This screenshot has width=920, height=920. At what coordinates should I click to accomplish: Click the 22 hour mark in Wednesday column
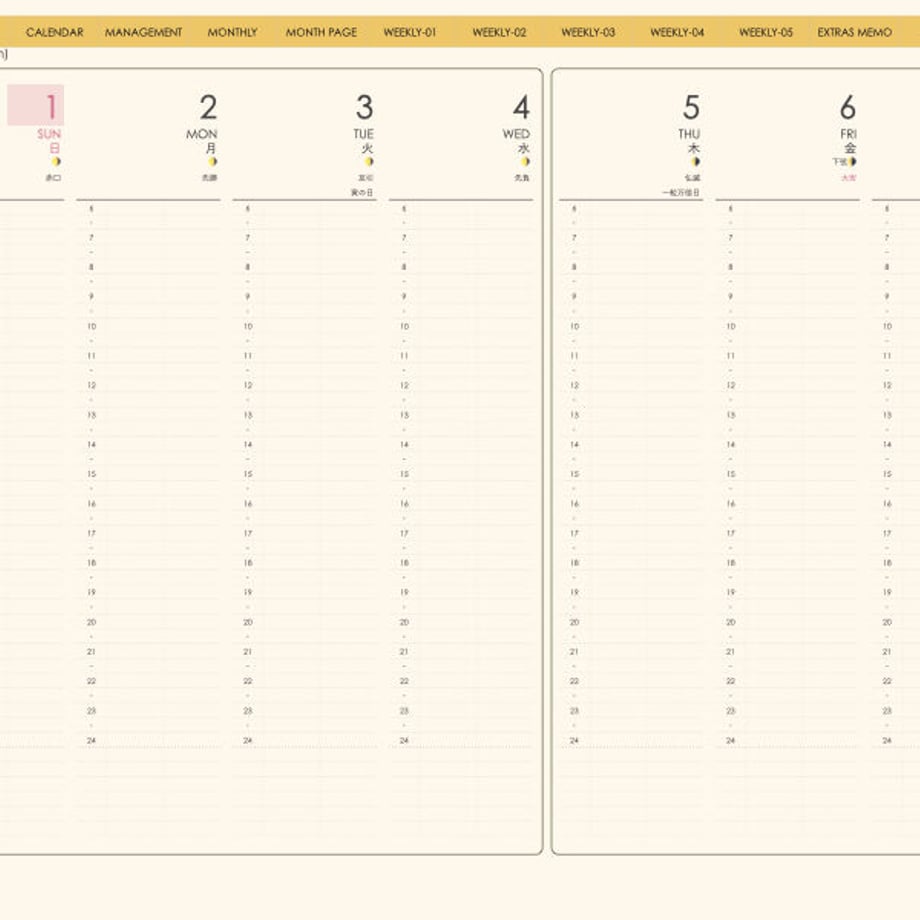pyautogui.click(x=404, y=681)
